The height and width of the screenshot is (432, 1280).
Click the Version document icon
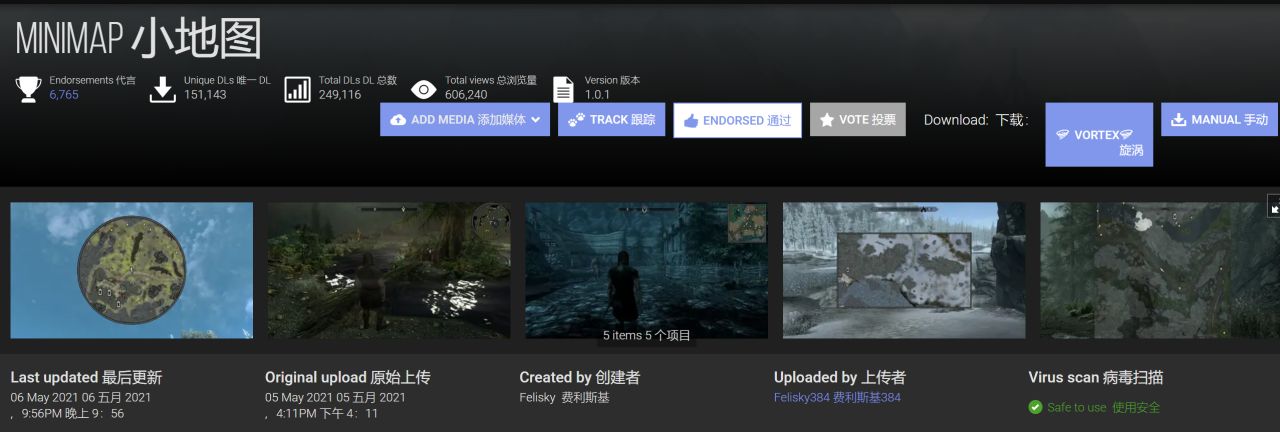(564, 89)
